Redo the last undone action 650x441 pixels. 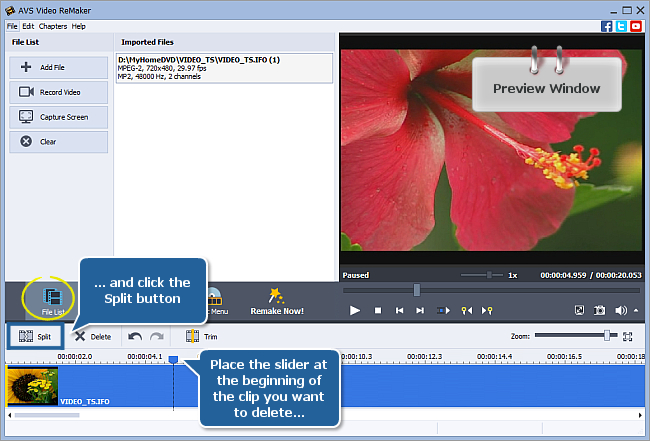(x=157, y=337)
